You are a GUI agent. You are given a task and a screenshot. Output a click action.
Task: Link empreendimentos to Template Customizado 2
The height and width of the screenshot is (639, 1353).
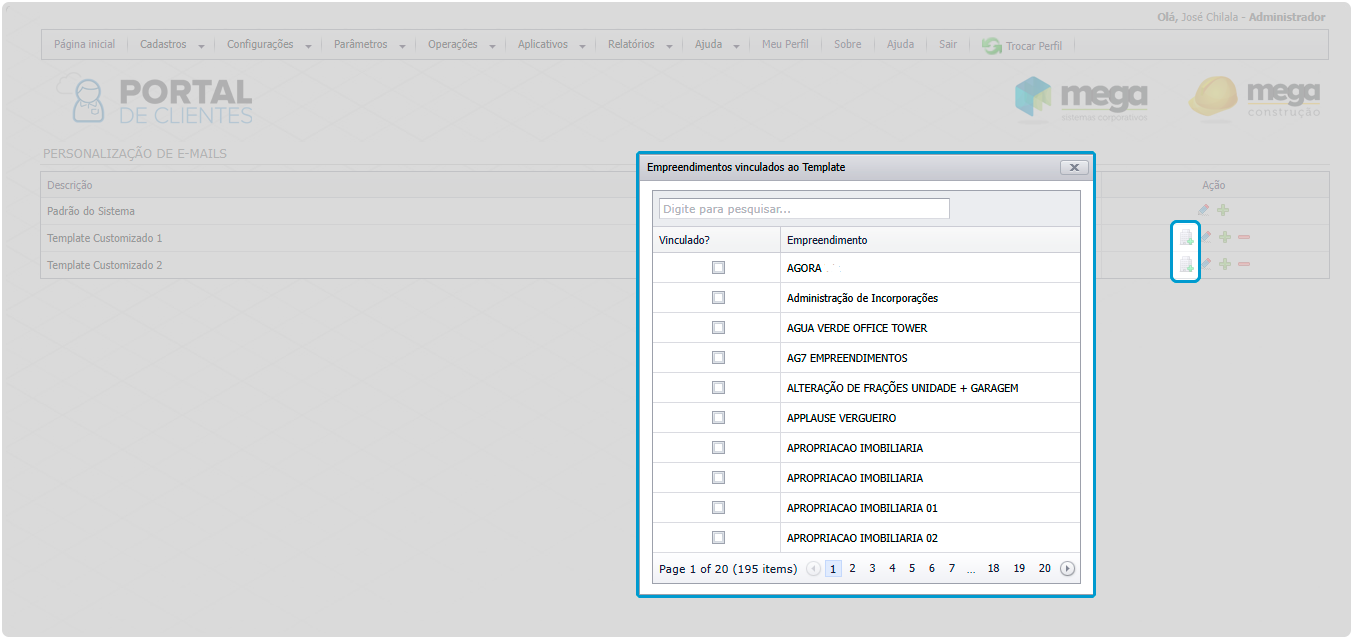(1186, 265)
